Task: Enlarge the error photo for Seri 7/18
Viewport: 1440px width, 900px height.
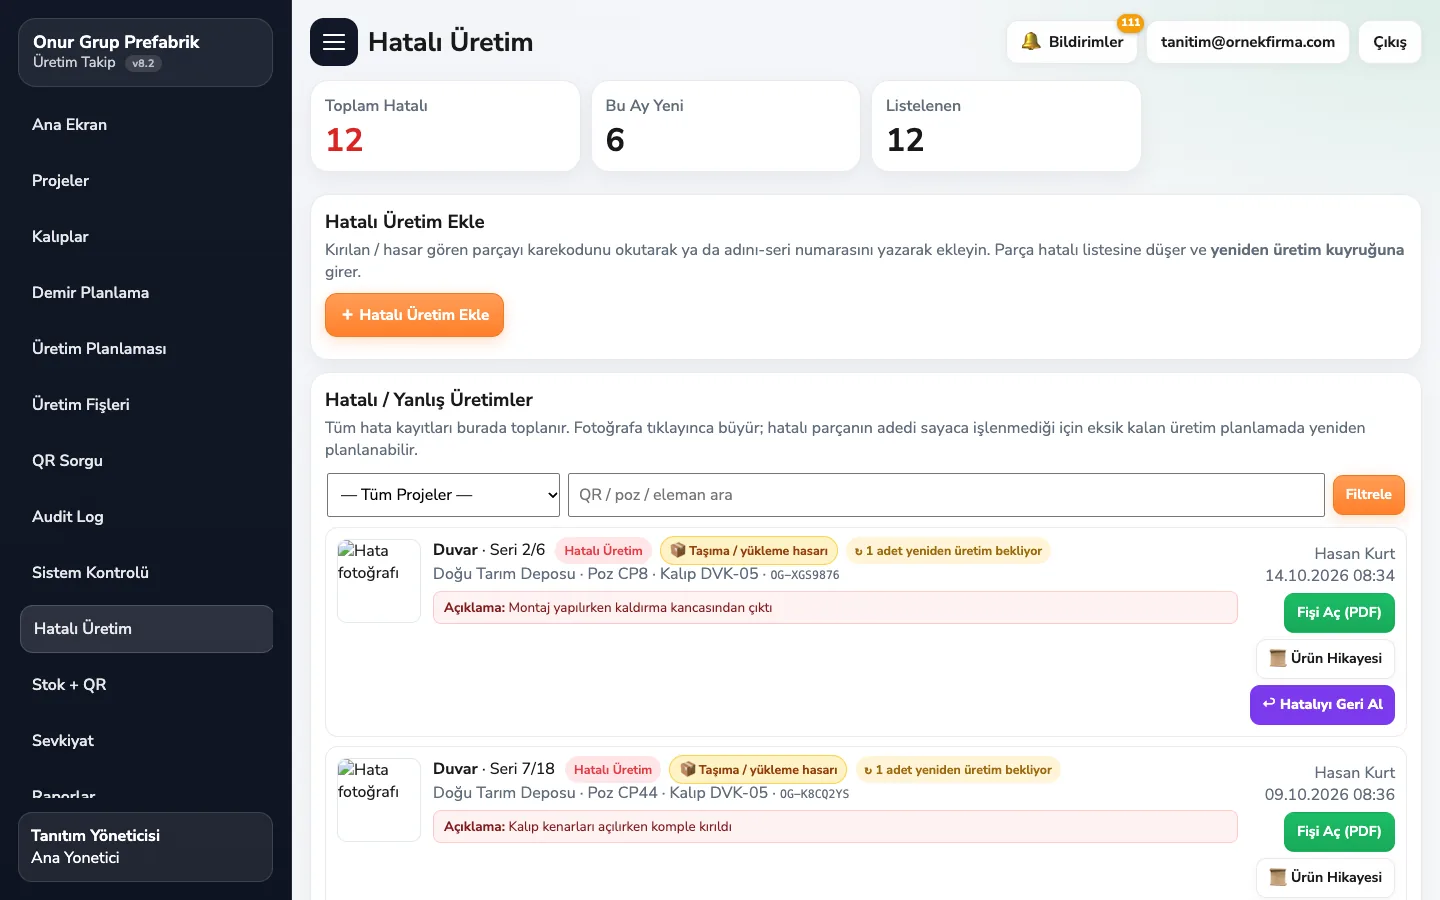Action: [x=379, y=800]
